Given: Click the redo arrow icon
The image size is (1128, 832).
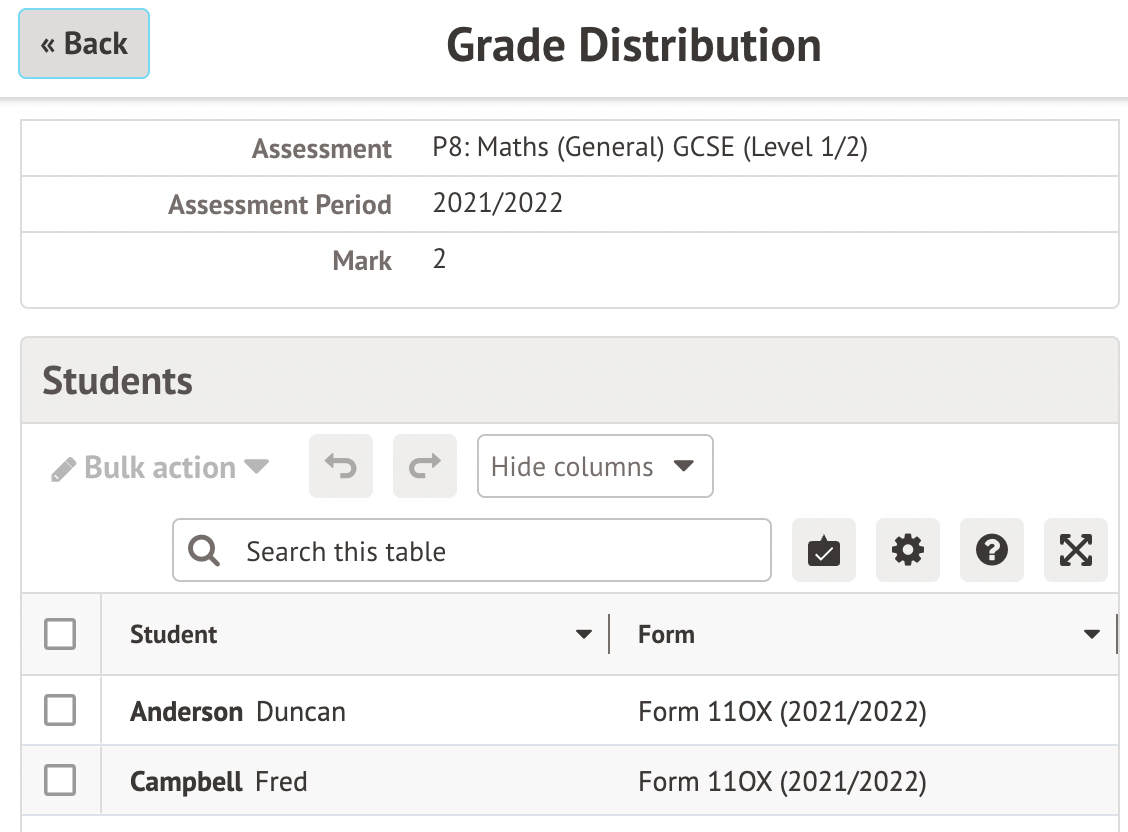Looking at the screenshot, I should click(x=425, y=466).
